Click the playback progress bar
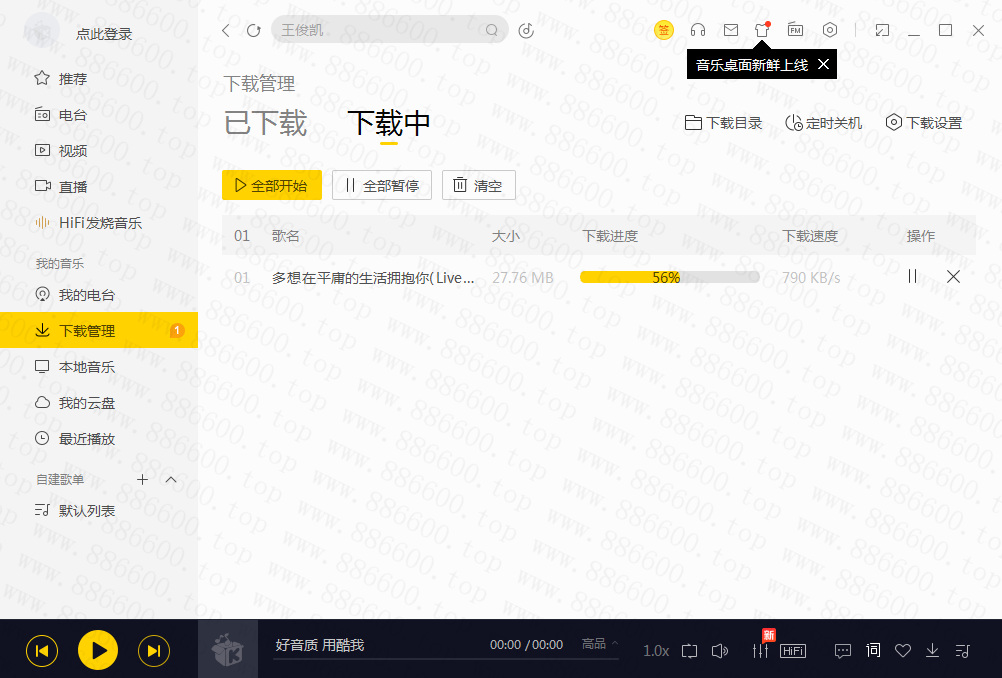Image resolution: width=1002 pixels, height=678 pixels. pos(445,658)
